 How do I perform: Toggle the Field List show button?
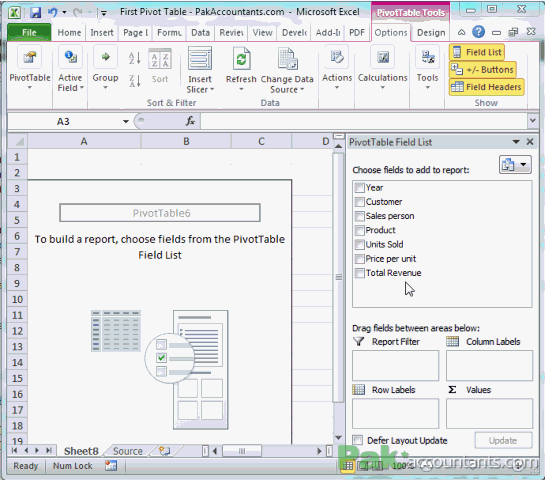point(477,52)
